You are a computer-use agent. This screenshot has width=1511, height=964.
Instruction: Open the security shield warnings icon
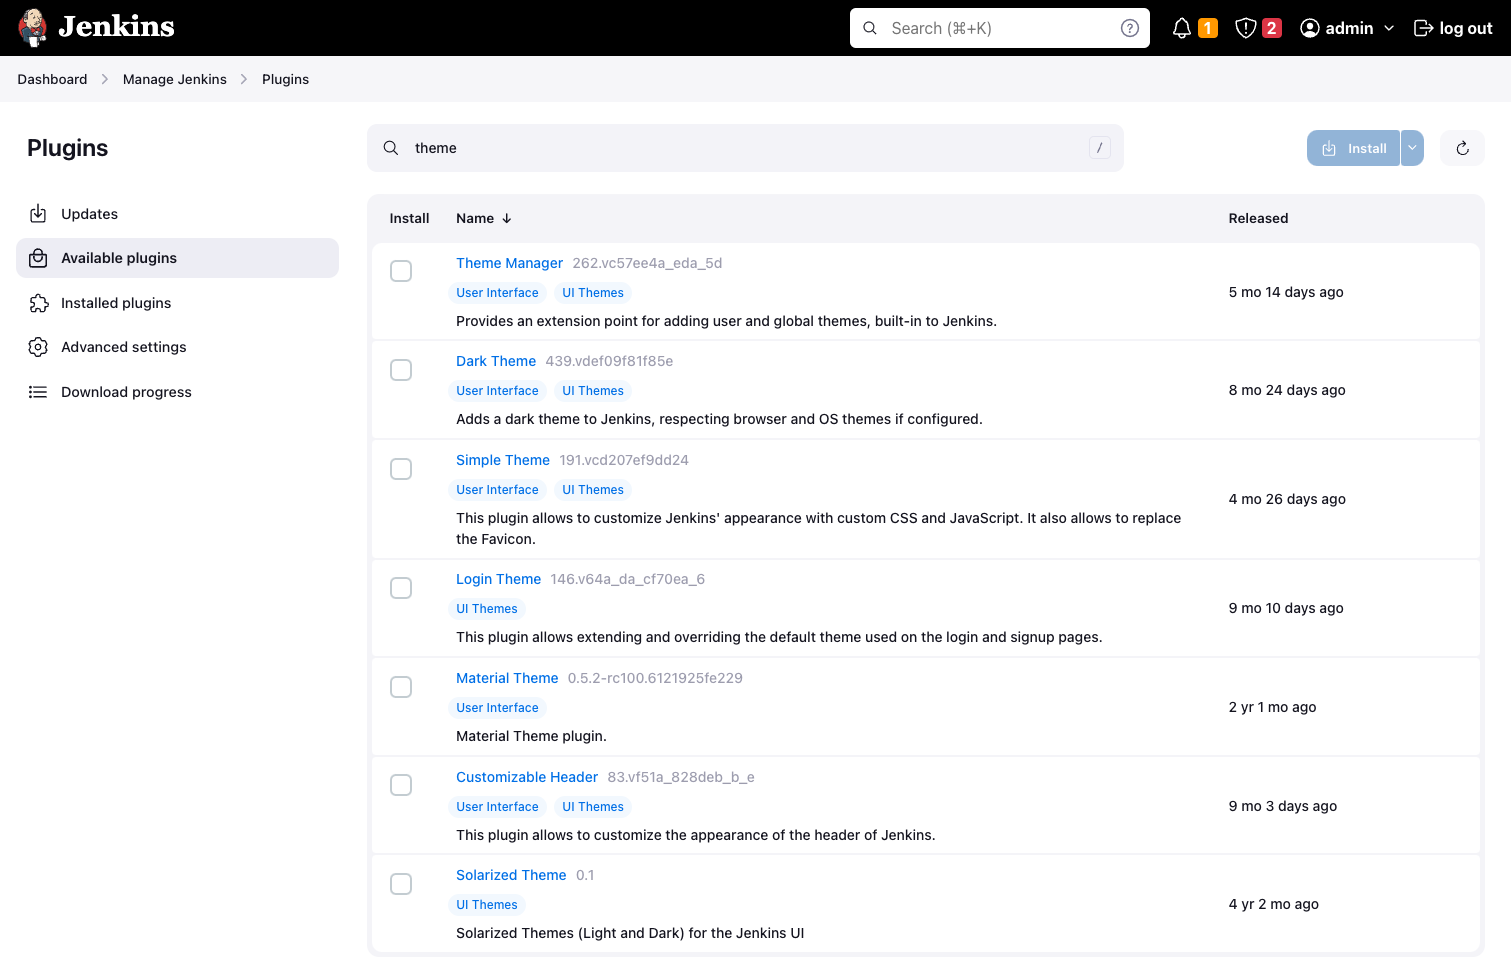[1246, 28]
